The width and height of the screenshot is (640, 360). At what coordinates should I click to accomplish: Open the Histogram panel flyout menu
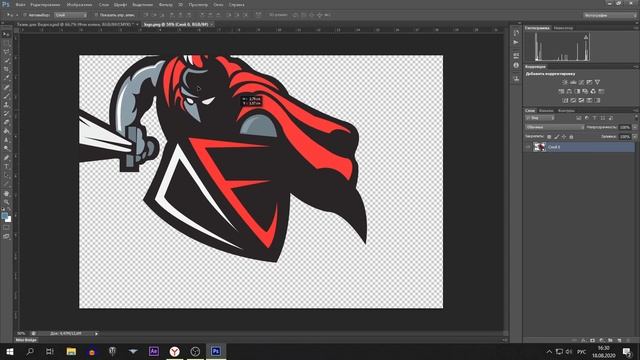(x=636, y=28)
